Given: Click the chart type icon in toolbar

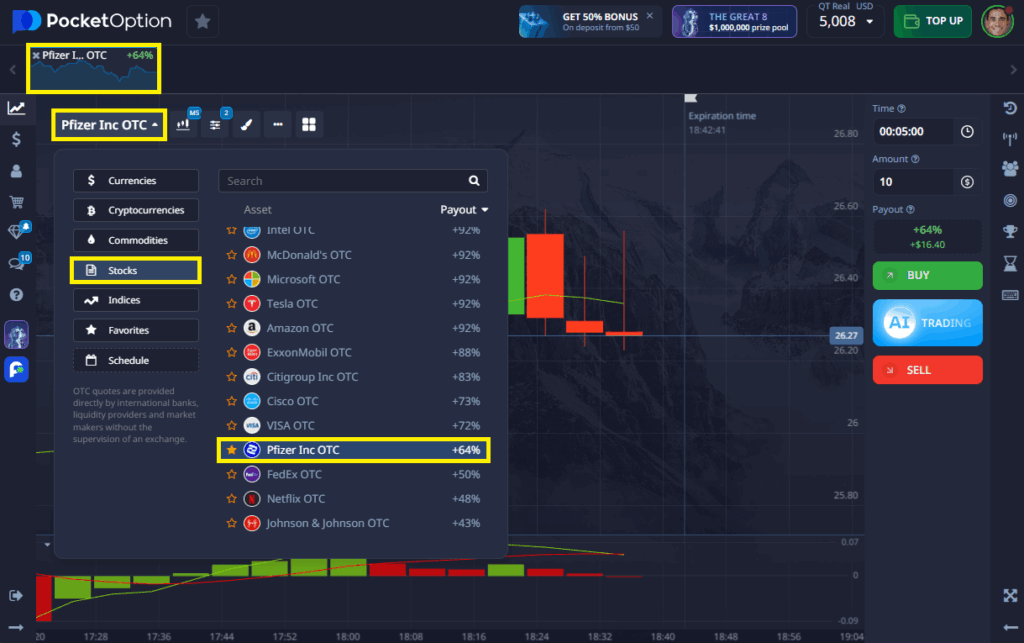Looking at the screenshot, I should click(x=184, y=125).
